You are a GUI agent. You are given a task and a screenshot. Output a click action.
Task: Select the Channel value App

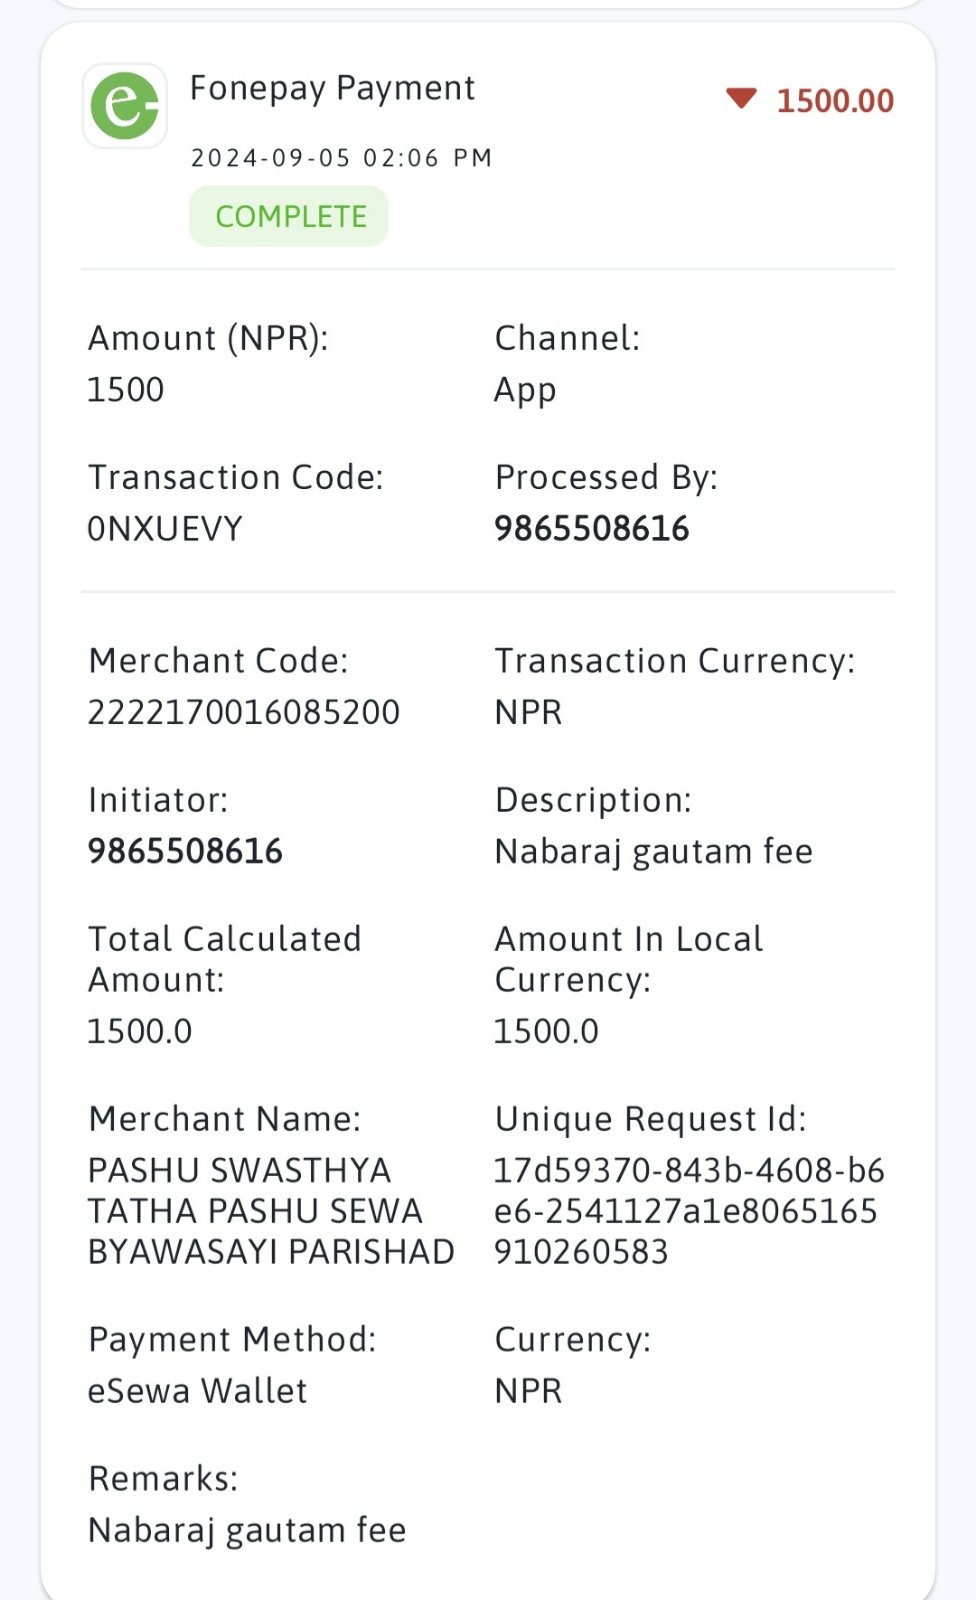tap(525, 391)
